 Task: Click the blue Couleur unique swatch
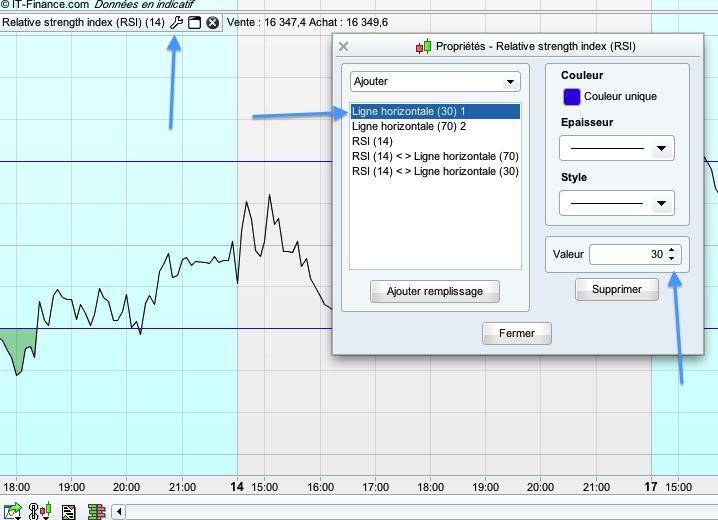(x=571, y=97)
